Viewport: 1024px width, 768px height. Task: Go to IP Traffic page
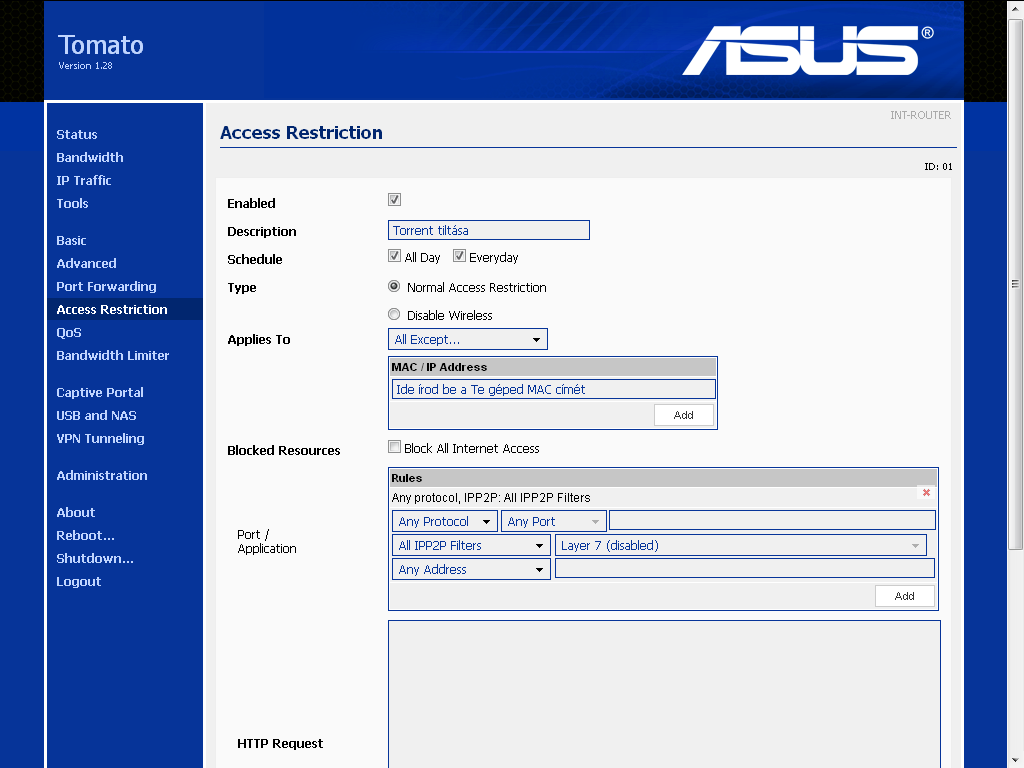[x=84, y=180]
